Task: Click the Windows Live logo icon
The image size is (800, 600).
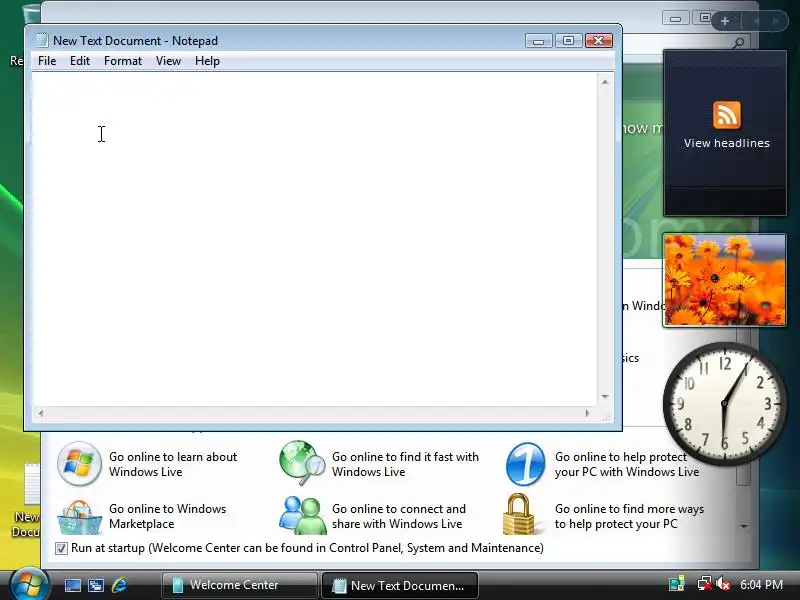Action: (79, 464)
